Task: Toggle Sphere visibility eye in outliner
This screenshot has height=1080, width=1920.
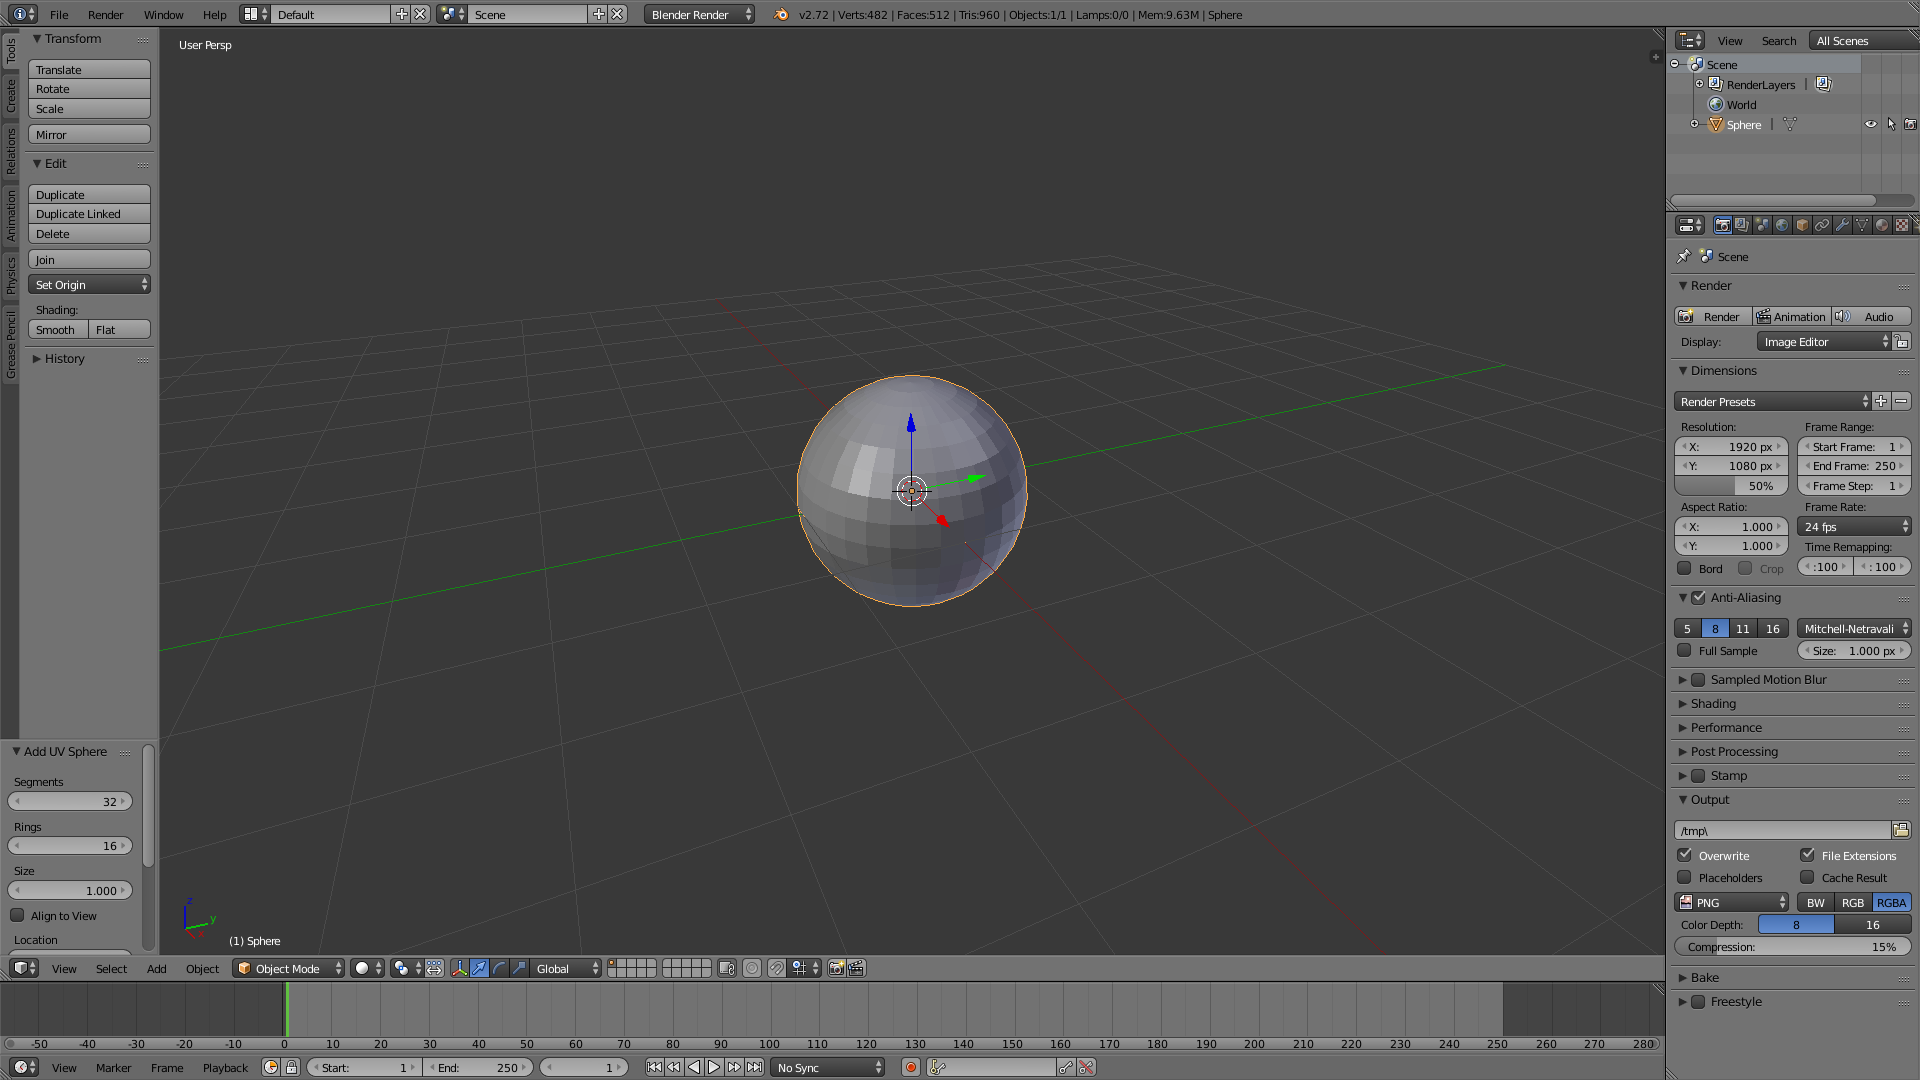Action: click(x=1870, y=125)
